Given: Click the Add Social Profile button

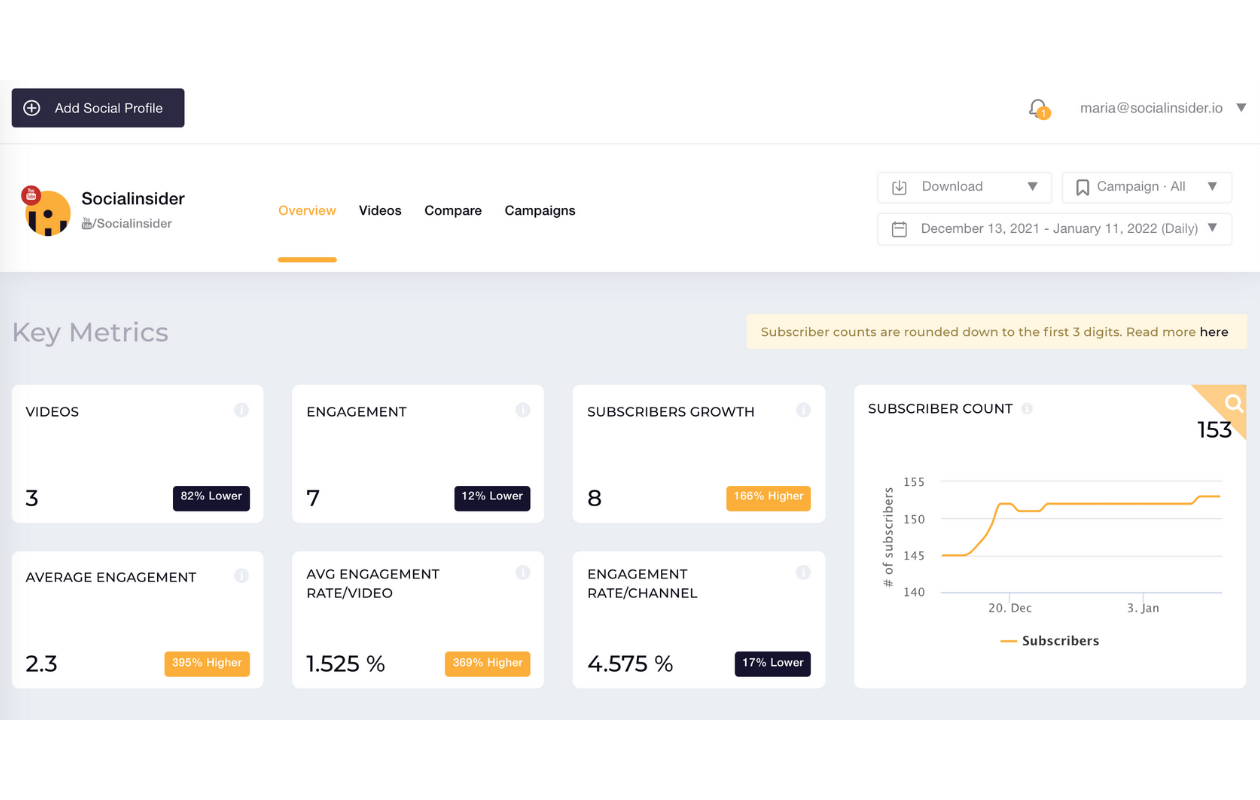Looking at the screenshot, I should coord(98,108).
